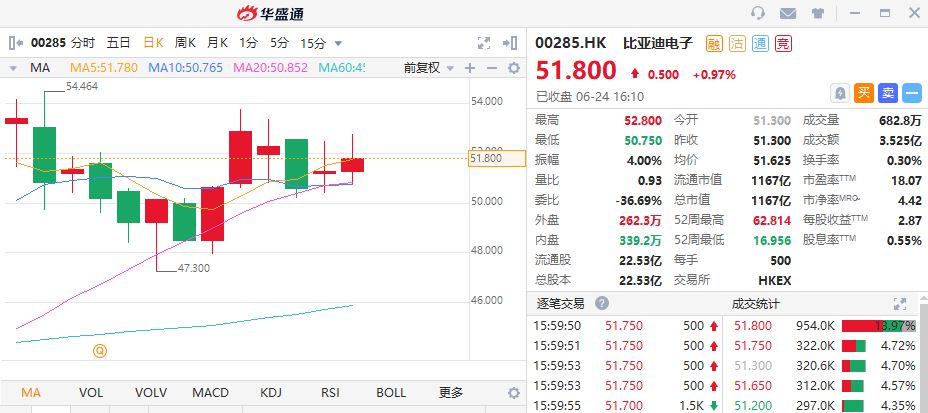Click the blue 卖 sell button
This screenshot has height=413, width=928.
(888, 93)
